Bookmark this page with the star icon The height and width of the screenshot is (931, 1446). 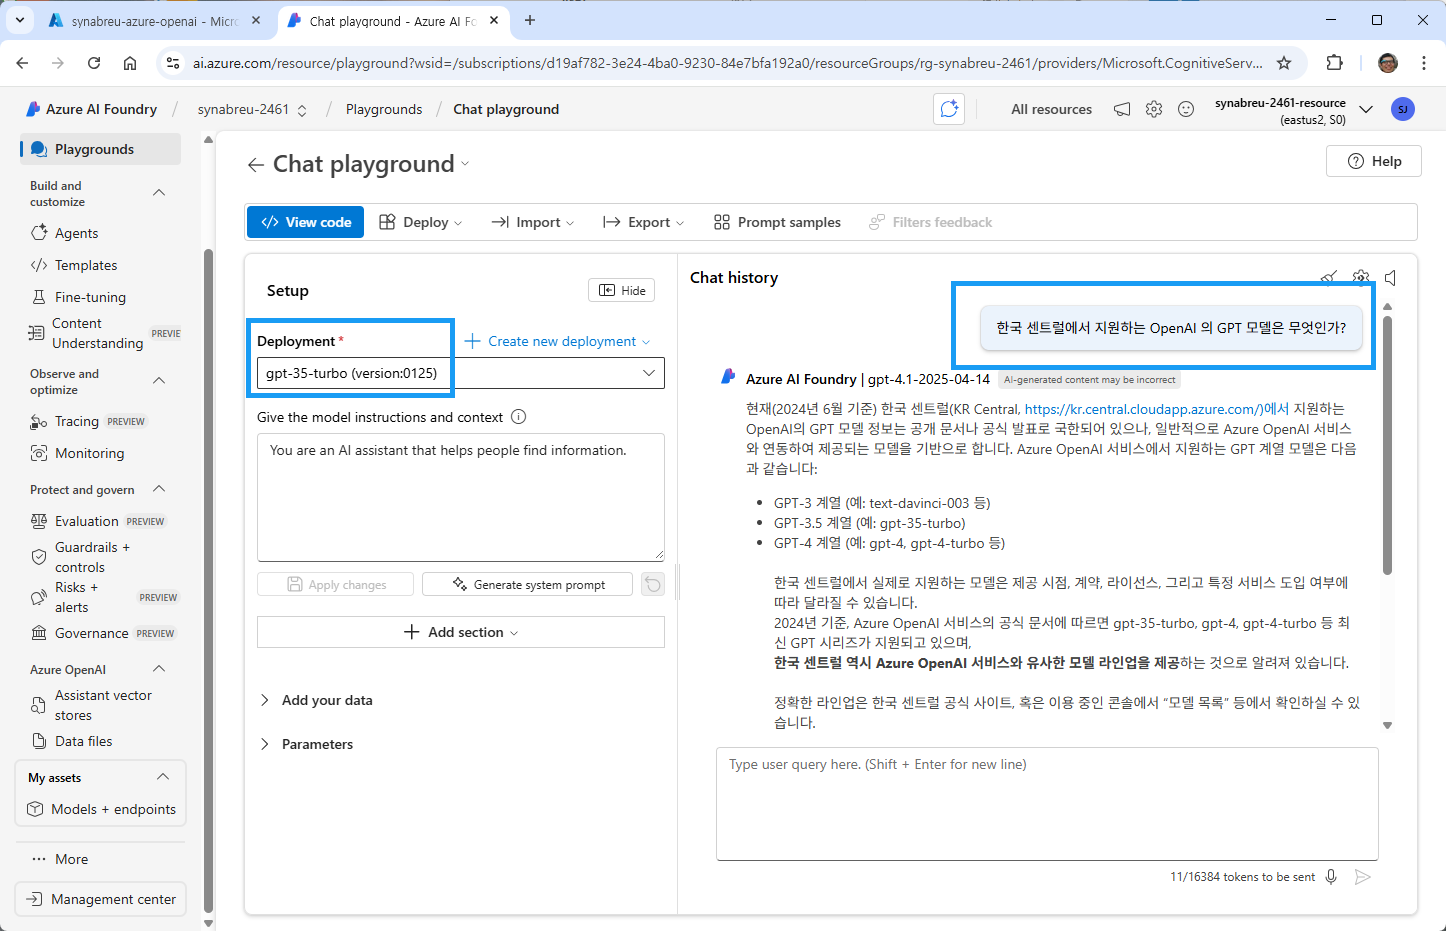coord(1284,63)
